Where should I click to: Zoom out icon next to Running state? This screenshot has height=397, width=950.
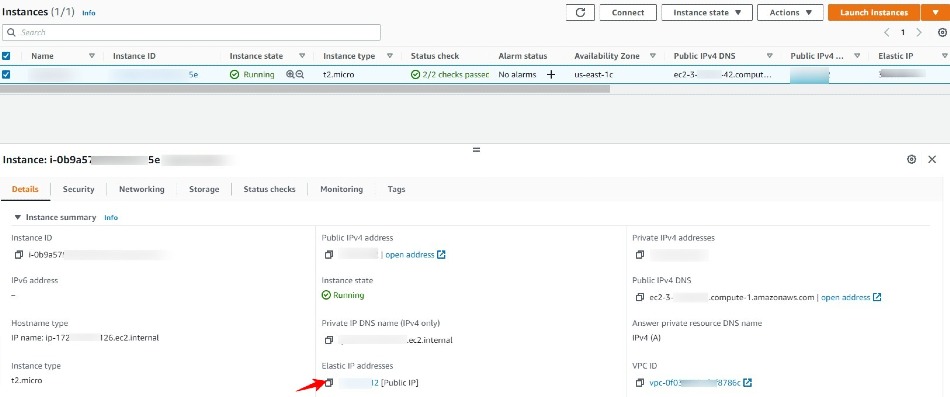point(299,75)
